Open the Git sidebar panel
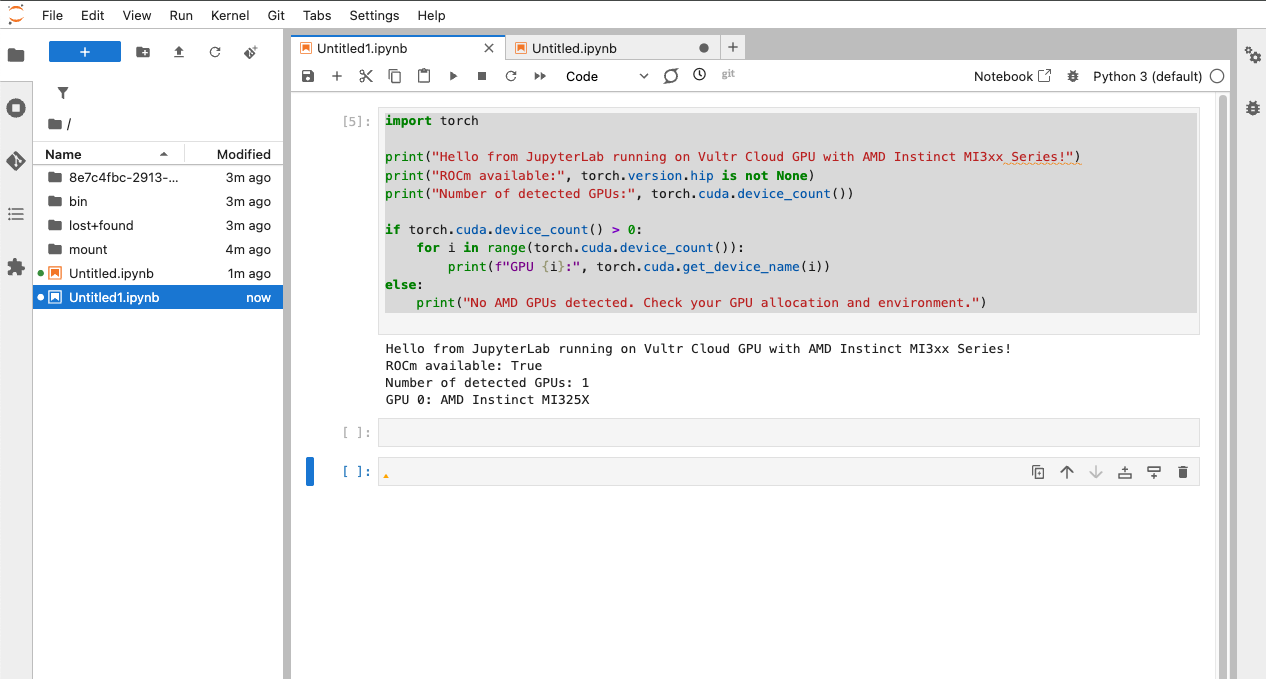Screen dimensions: 1266x679 (x=16, y=161)
